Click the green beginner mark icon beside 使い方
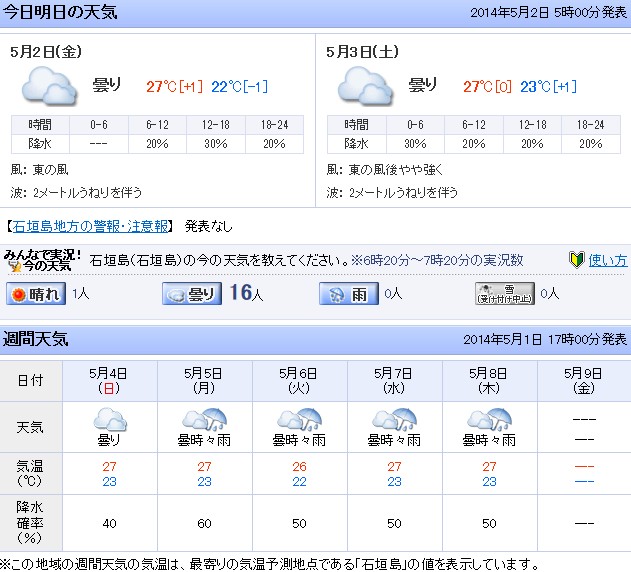Viewport: 631px width, 572px height. (576, 260)
